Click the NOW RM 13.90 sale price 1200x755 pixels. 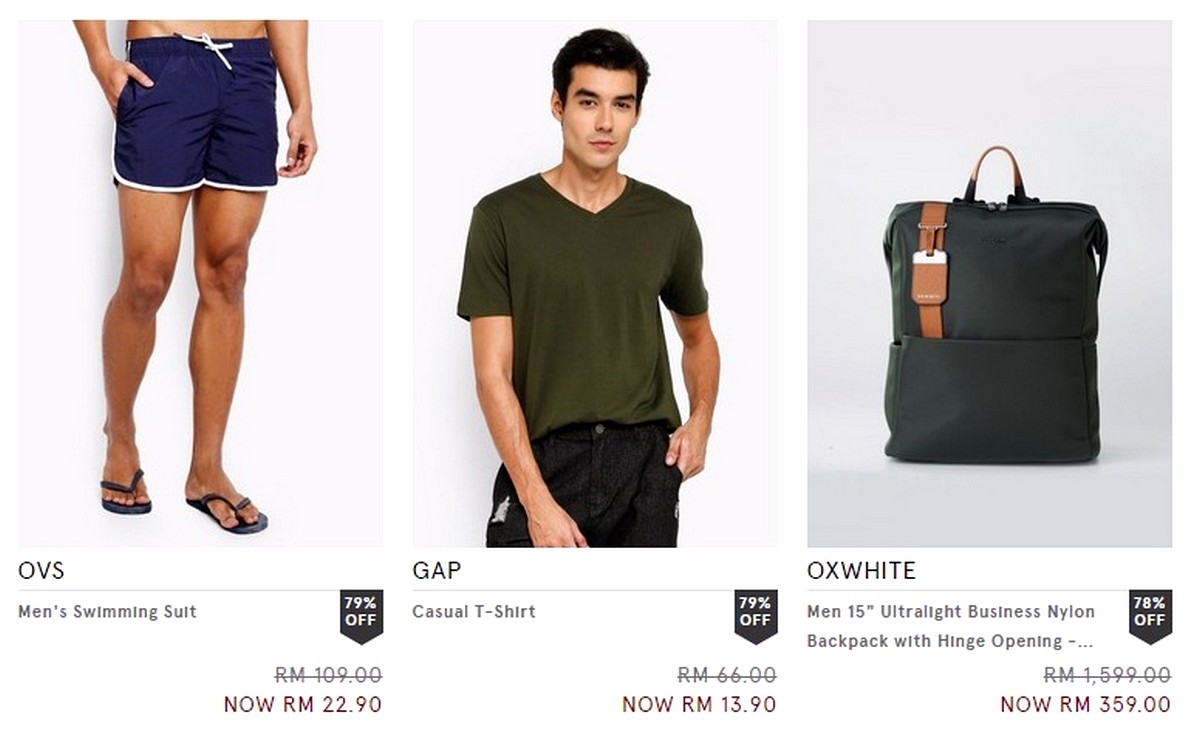(x=699, y=704)
